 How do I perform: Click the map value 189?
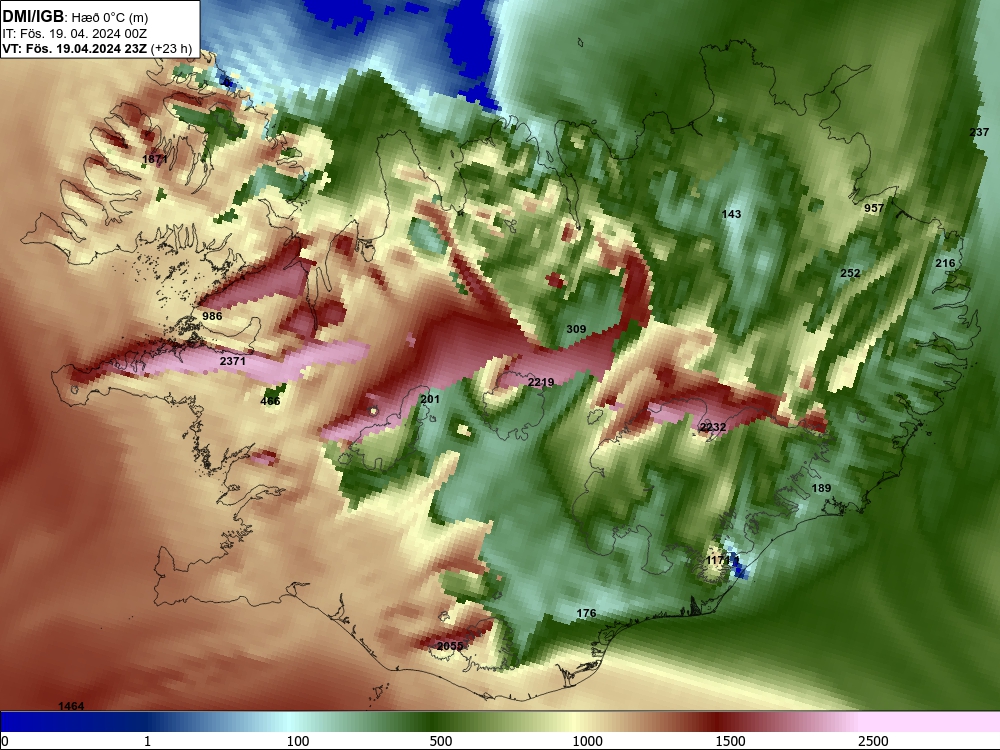click(821, 488)
